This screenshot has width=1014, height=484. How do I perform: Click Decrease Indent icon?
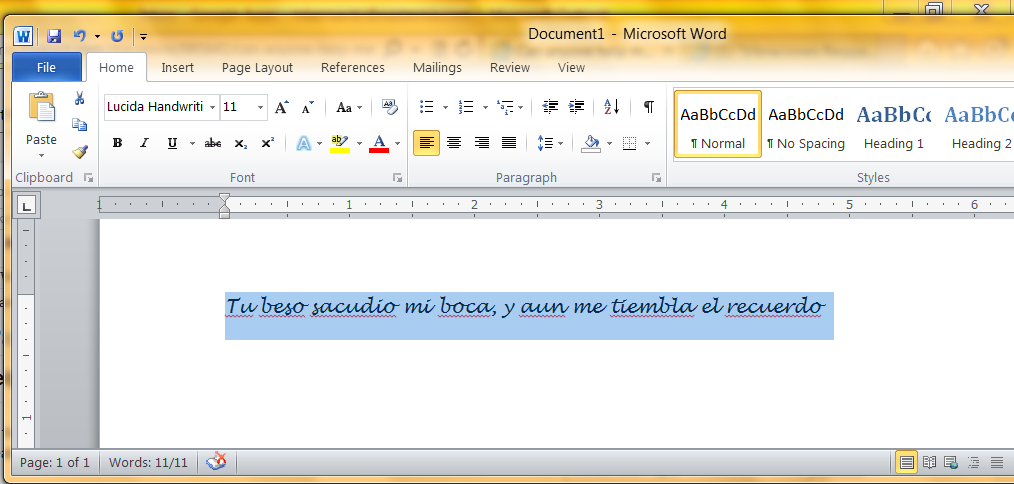coord(550,107)
